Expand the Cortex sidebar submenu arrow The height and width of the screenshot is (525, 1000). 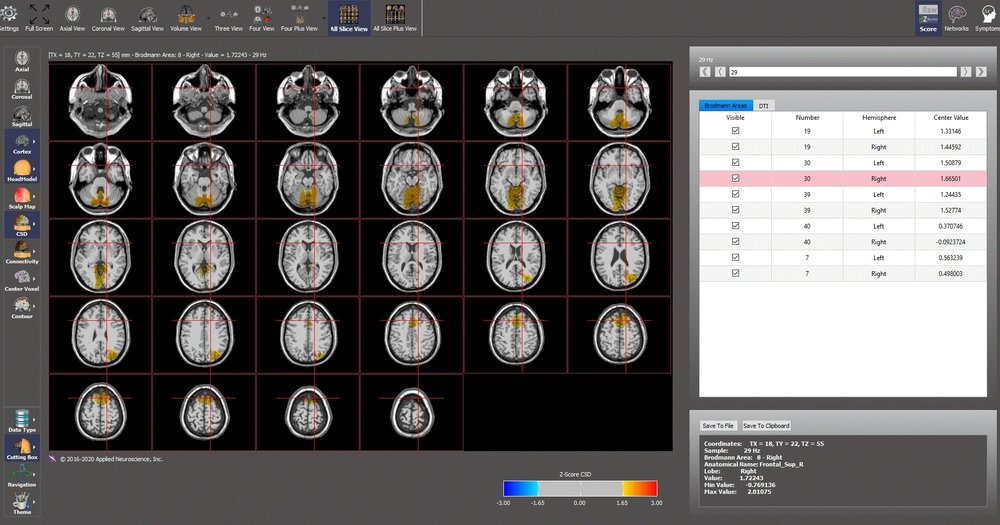tap(36, 141)
